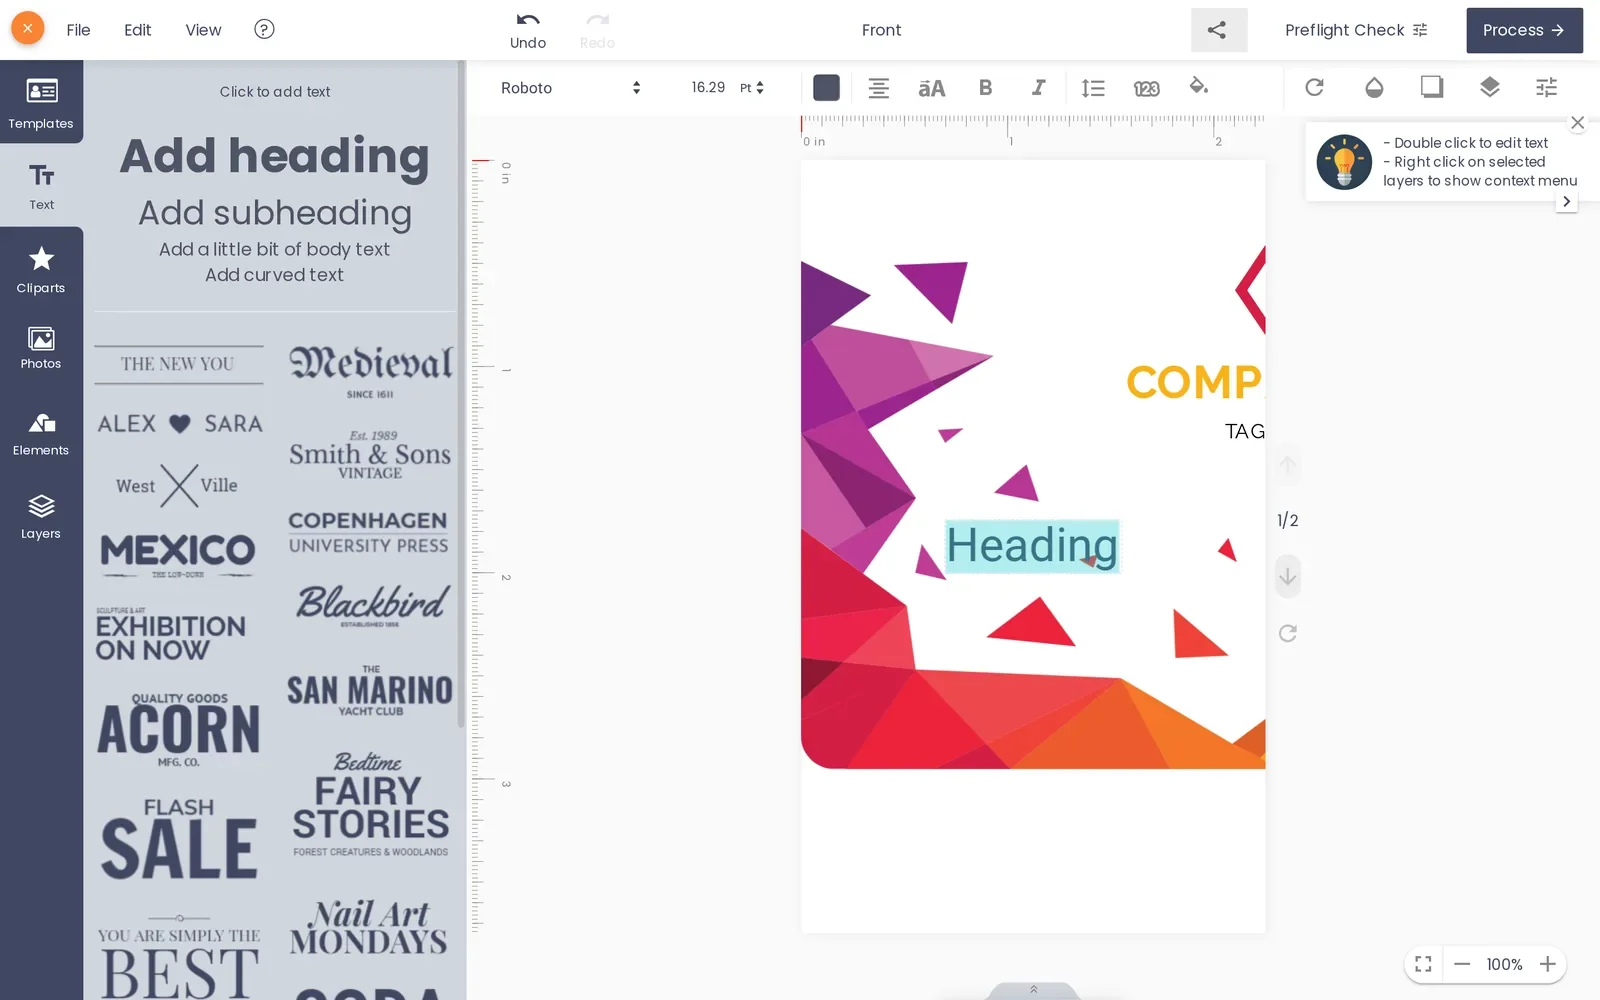Open the Elements sidebar panel
The image size is (1600, 1000).
tap(41, 434)
